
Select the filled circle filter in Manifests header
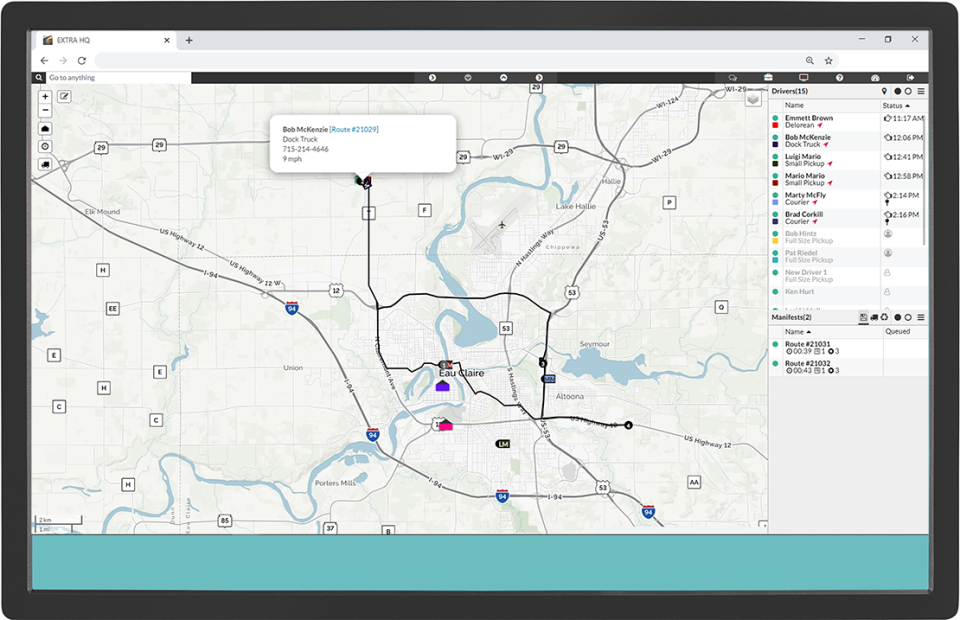click(898, 318)
